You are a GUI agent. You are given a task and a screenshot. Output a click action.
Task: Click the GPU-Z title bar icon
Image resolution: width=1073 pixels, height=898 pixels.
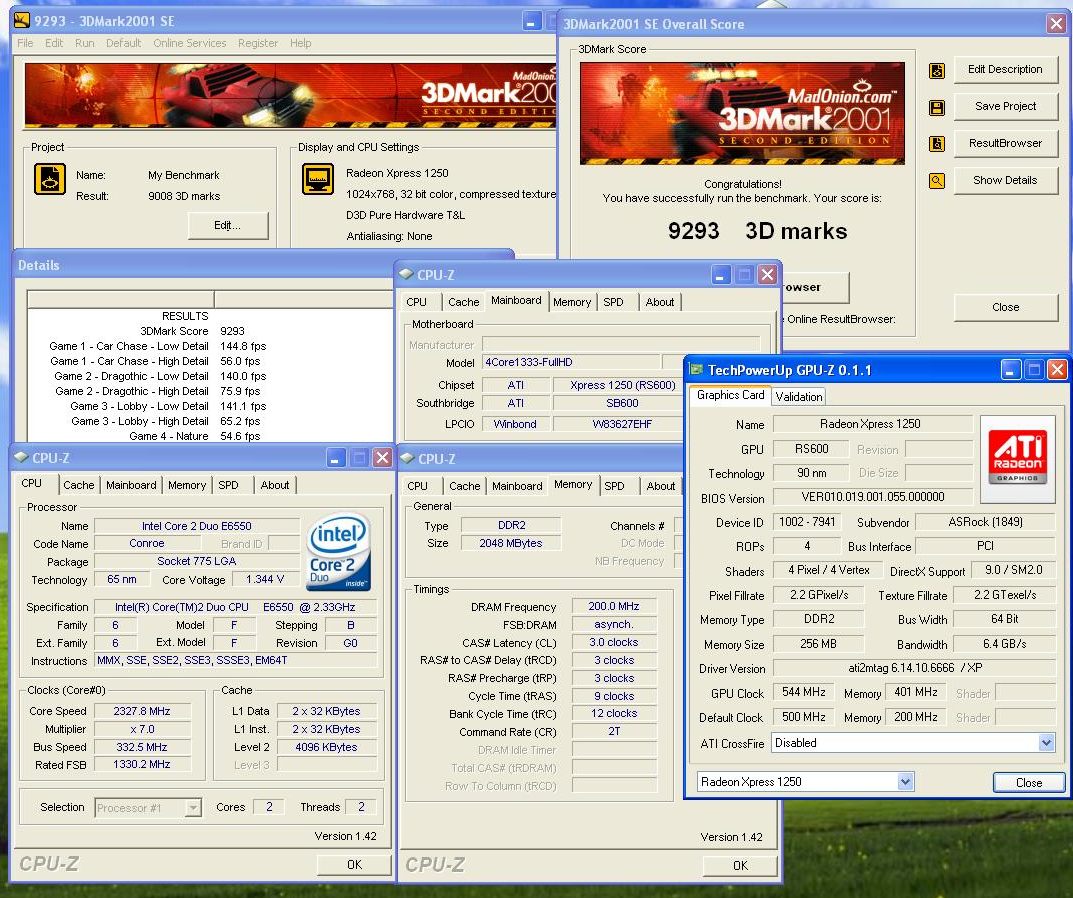click(x=697, y=370)
